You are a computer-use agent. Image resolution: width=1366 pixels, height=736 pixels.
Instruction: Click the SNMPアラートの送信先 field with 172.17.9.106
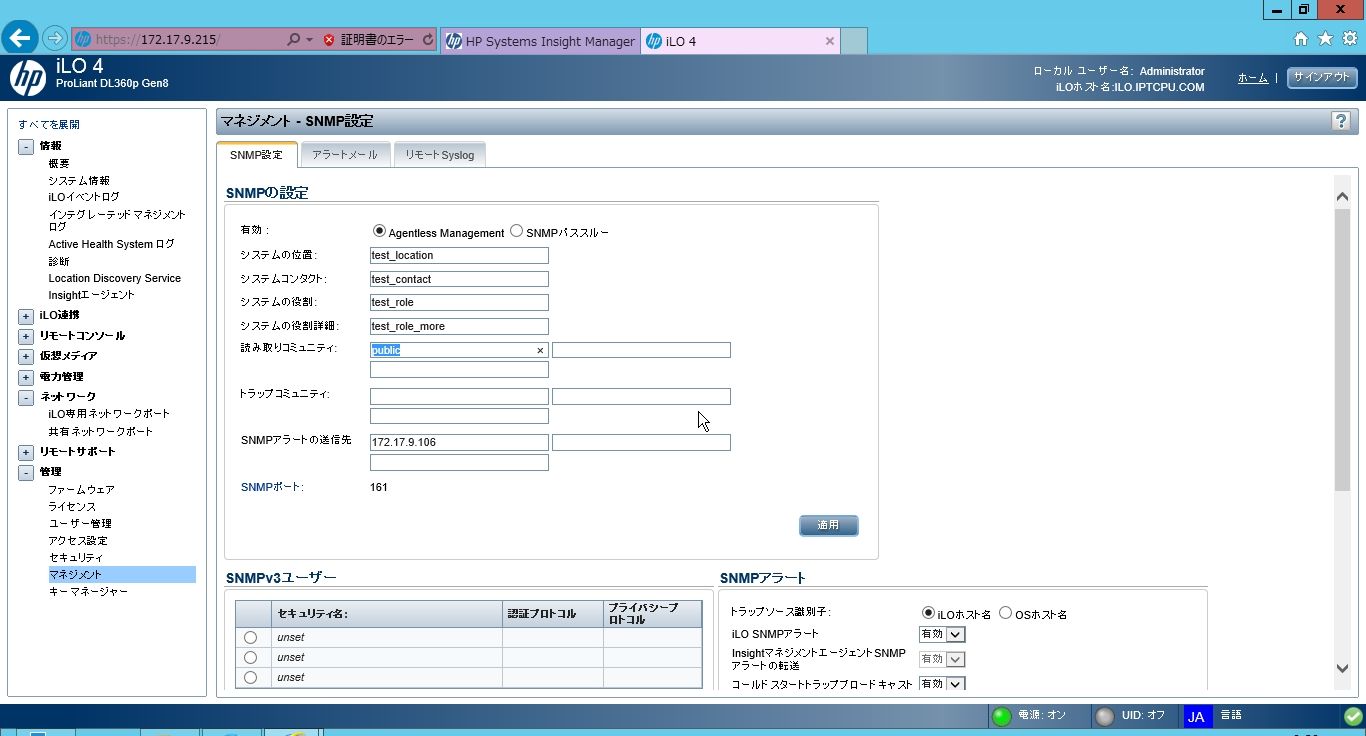click(459, 442)
